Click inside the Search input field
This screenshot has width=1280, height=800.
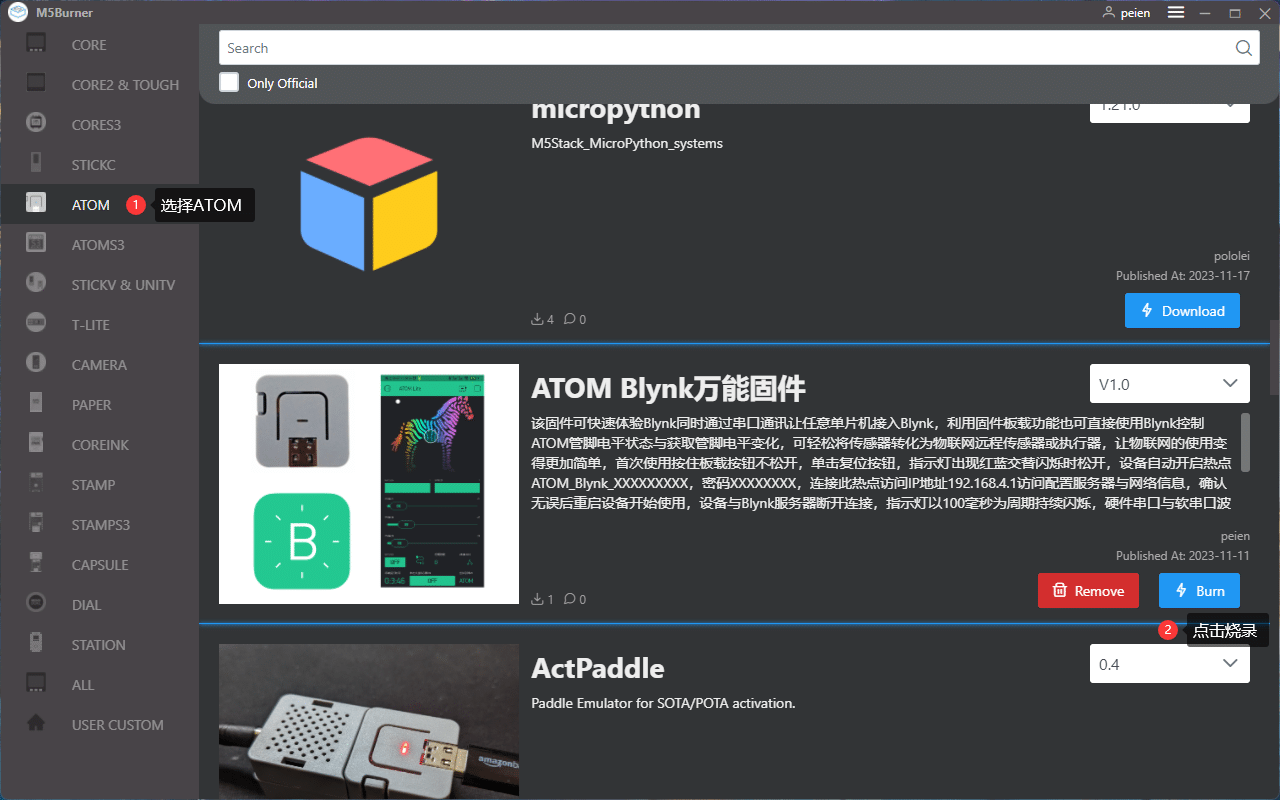700,47
